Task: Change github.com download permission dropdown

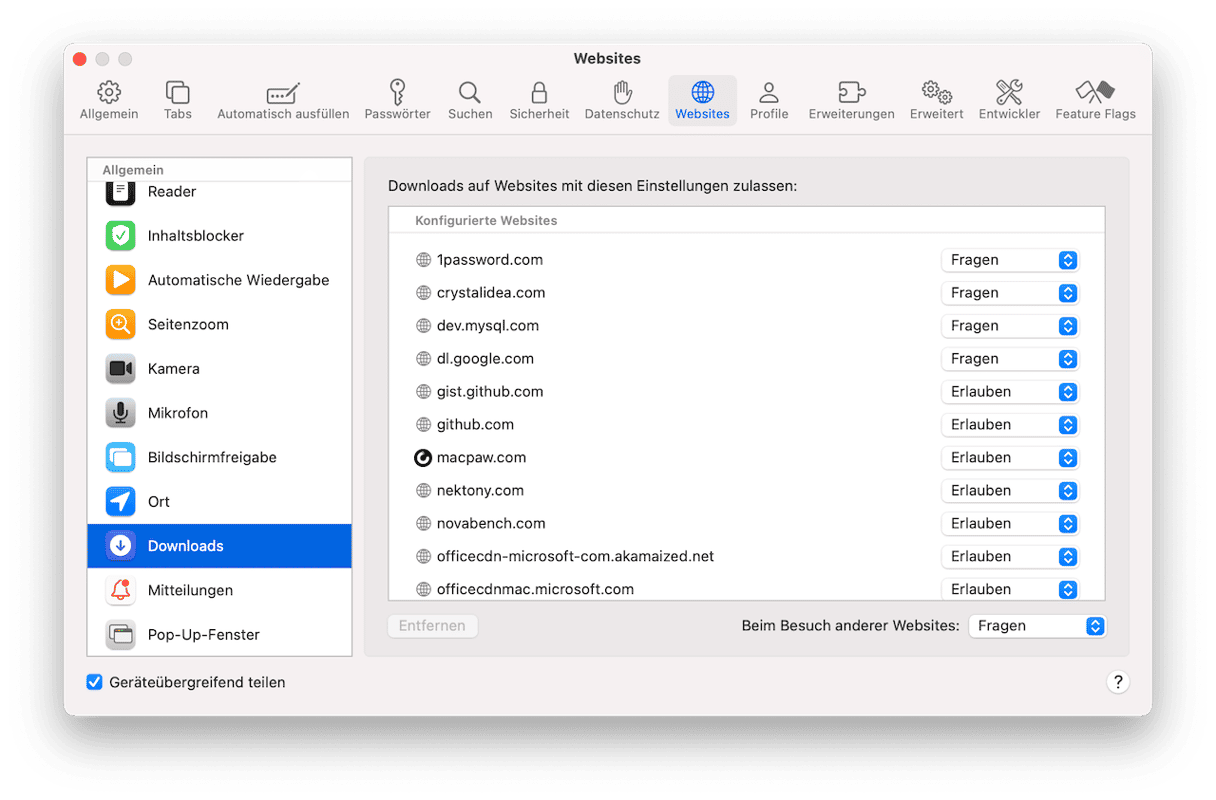Action: point(1010,425)
